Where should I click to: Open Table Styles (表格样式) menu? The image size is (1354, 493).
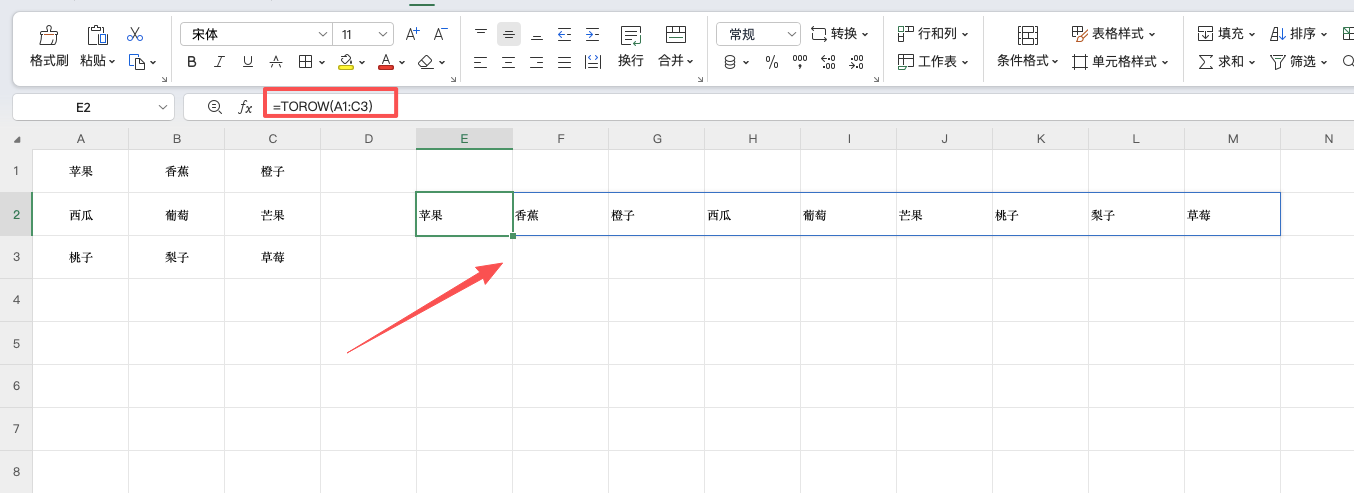1113,34
